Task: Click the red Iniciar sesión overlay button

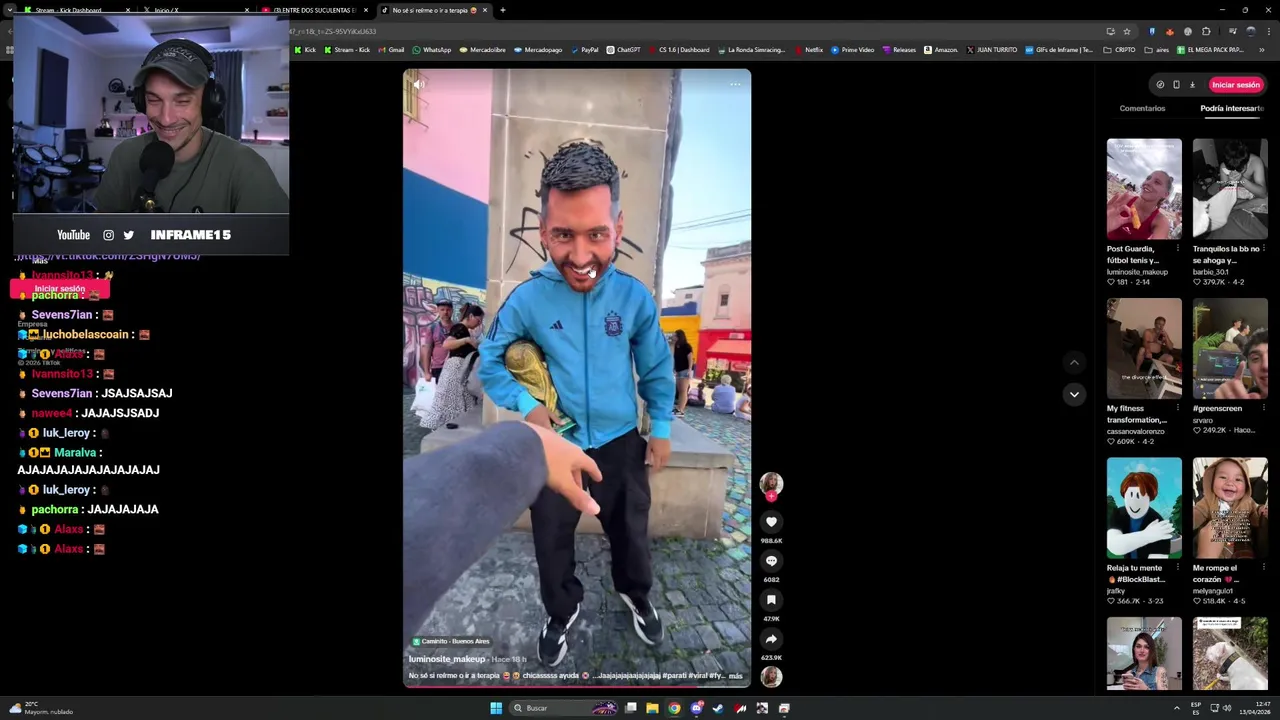Action: (x=60, y=289)
